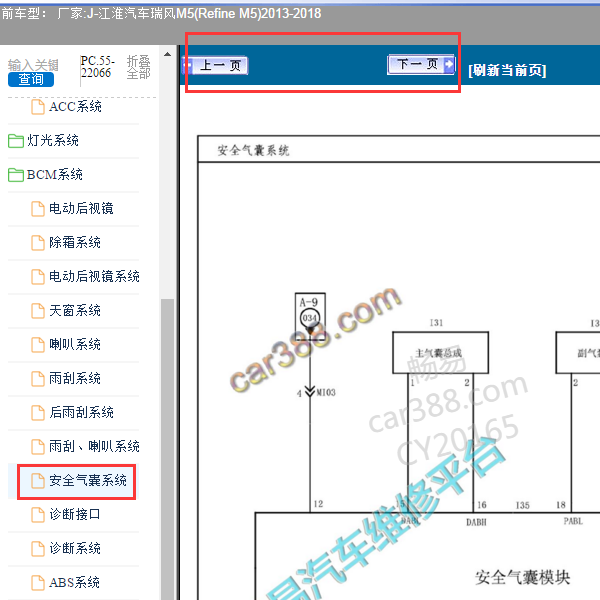This screenshot has height=600, width=600.
Task: Click the MI03 connector label
Action: point(326,392)
